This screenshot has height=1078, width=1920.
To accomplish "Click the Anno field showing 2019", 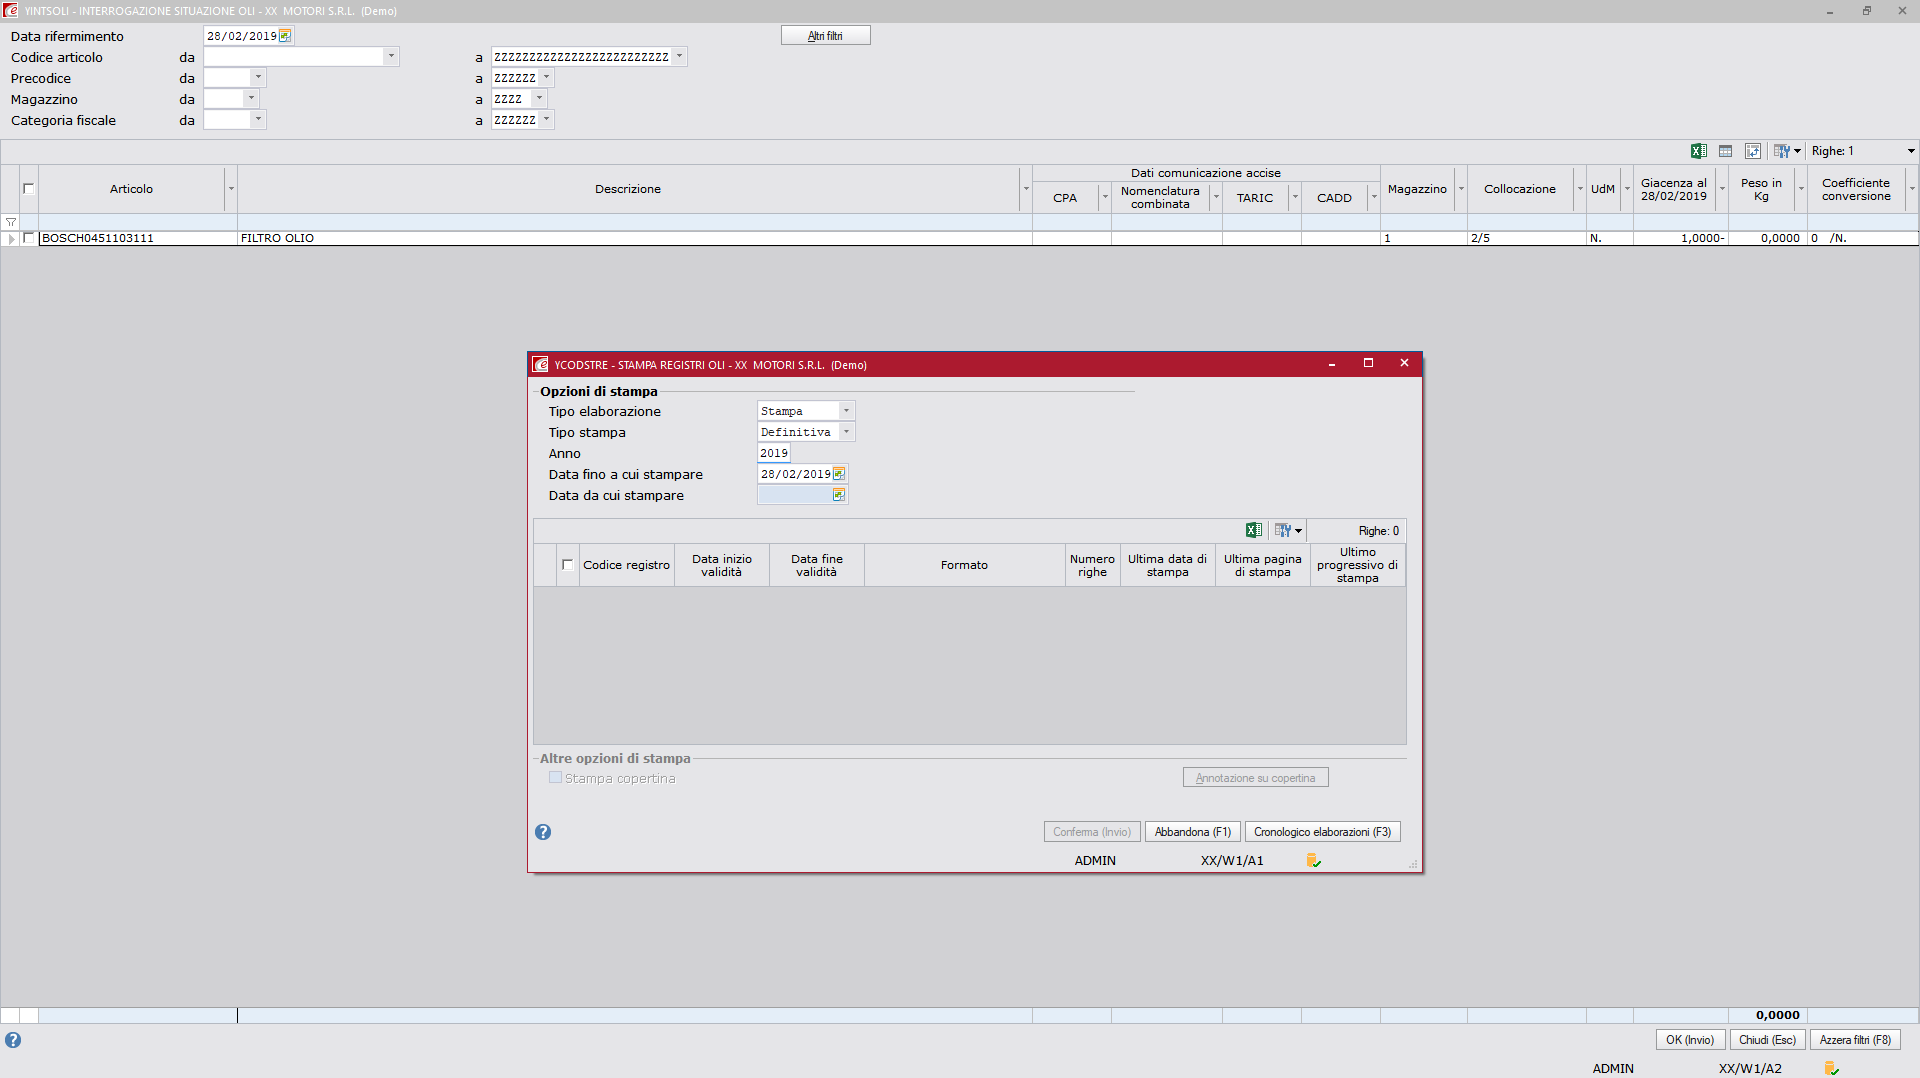I will click(x=773, y=453).
